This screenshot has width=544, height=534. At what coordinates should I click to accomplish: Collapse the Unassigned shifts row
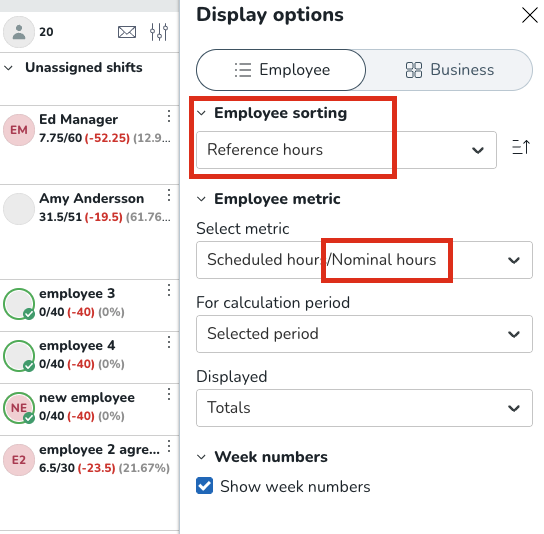[x=9, y=68]
